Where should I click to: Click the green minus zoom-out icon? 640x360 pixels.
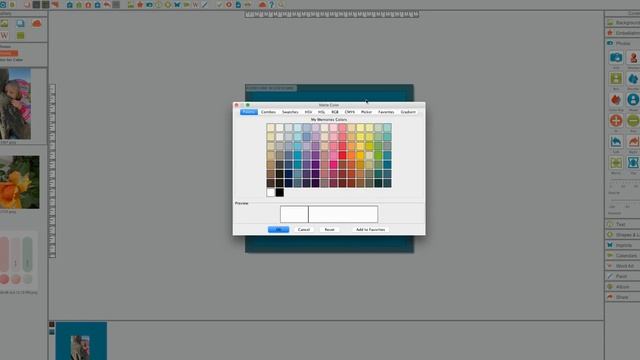(x=633, y=120)
